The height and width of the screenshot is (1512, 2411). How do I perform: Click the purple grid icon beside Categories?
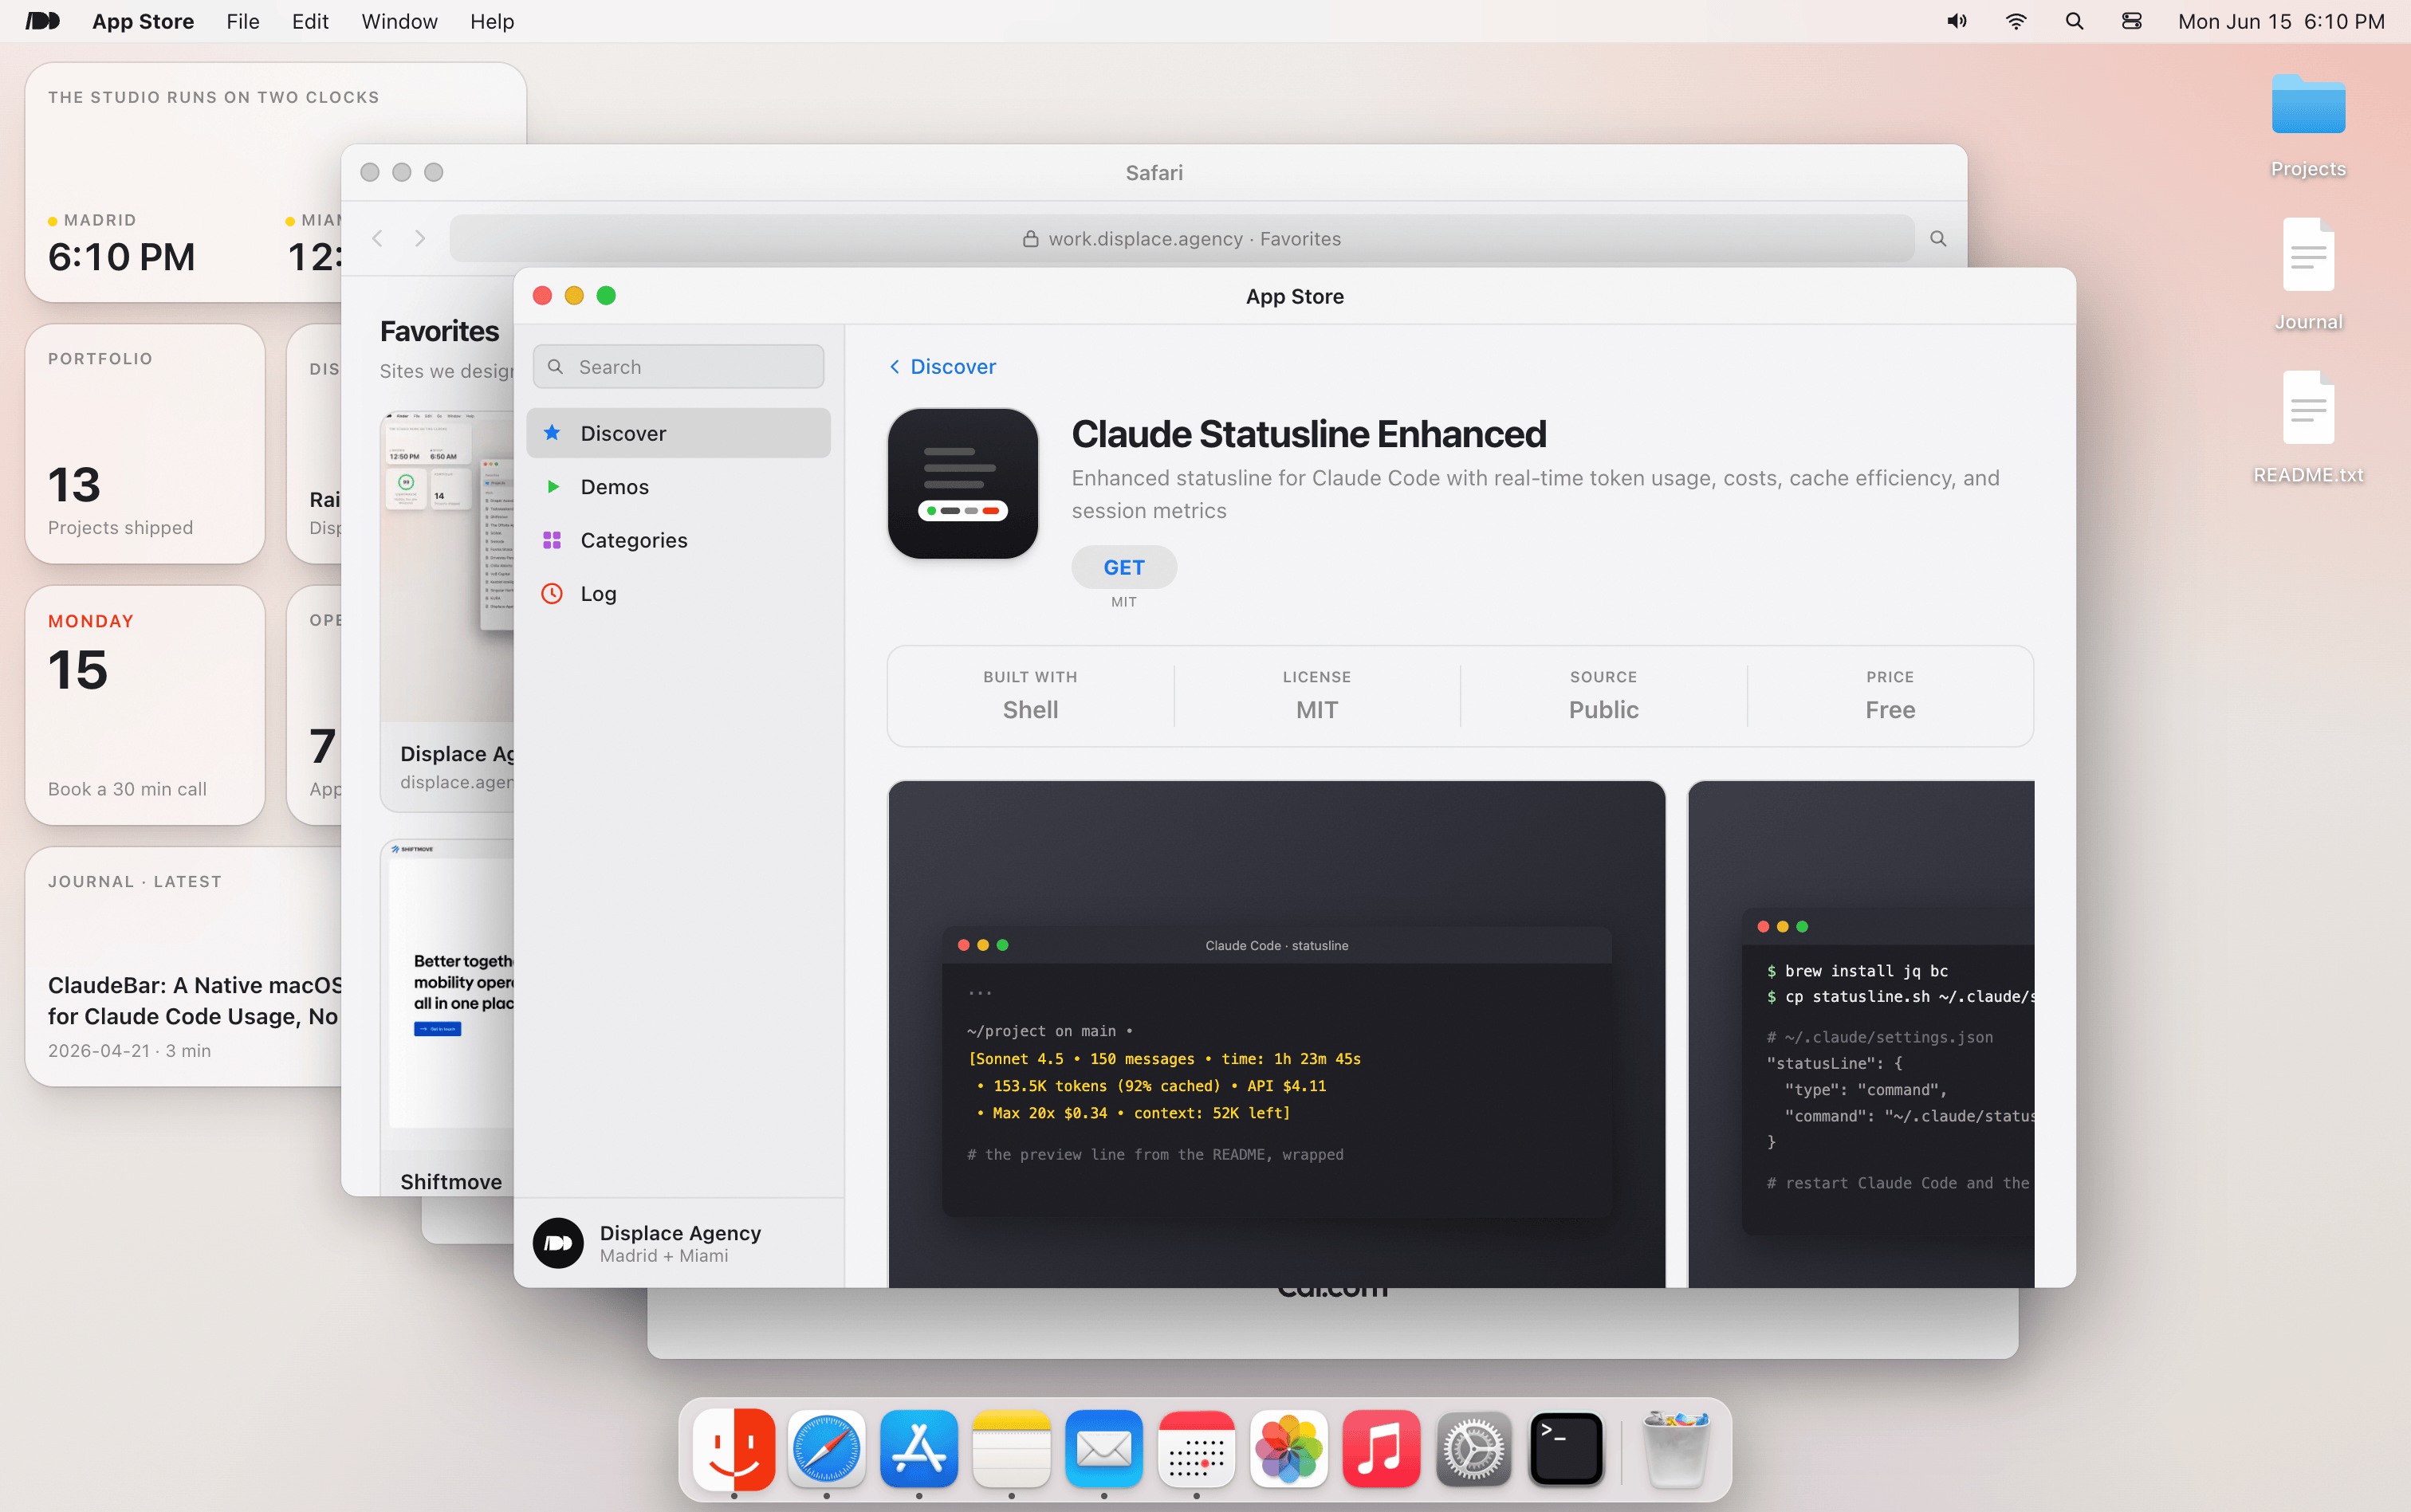[552, 540]
